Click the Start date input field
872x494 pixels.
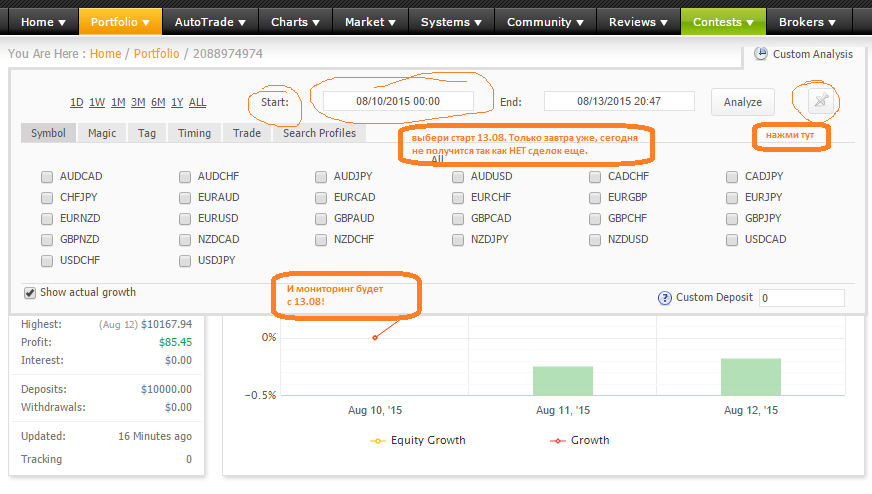pos(398,101)
